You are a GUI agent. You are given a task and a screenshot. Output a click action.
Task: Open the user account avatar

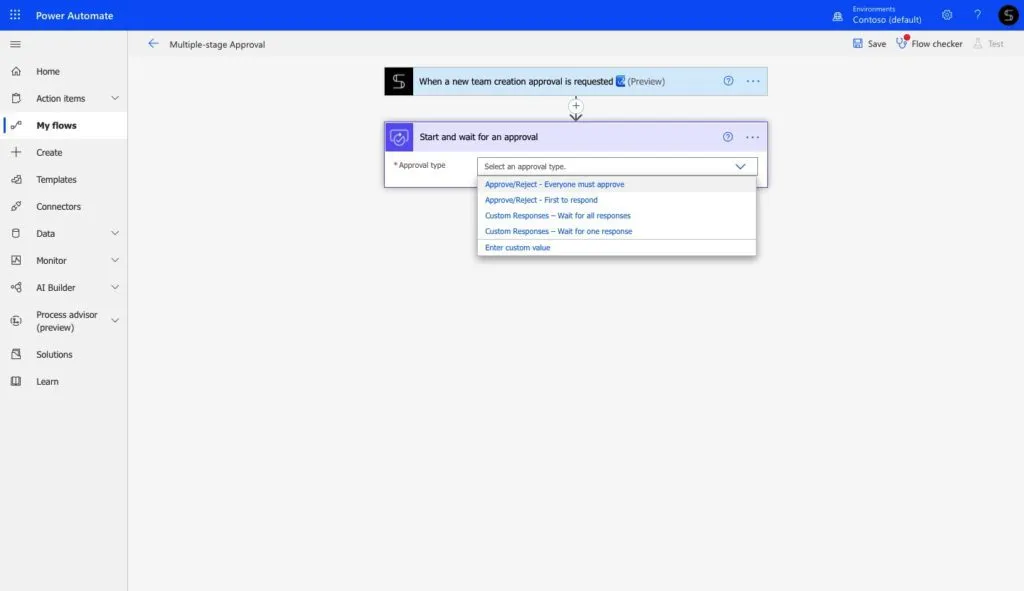(x=1008, y=14)
